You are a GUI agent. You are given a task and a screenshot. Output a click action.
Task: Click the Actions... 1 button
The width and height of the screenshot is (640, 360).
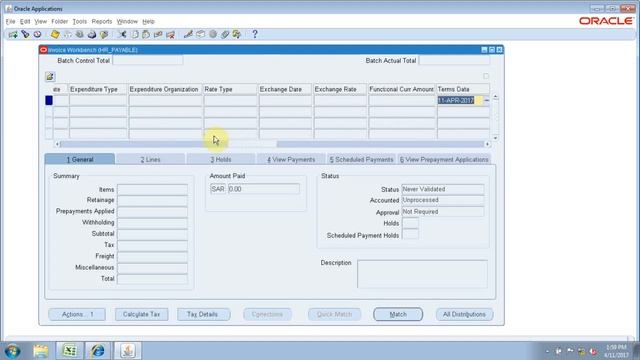pos(77,314)
